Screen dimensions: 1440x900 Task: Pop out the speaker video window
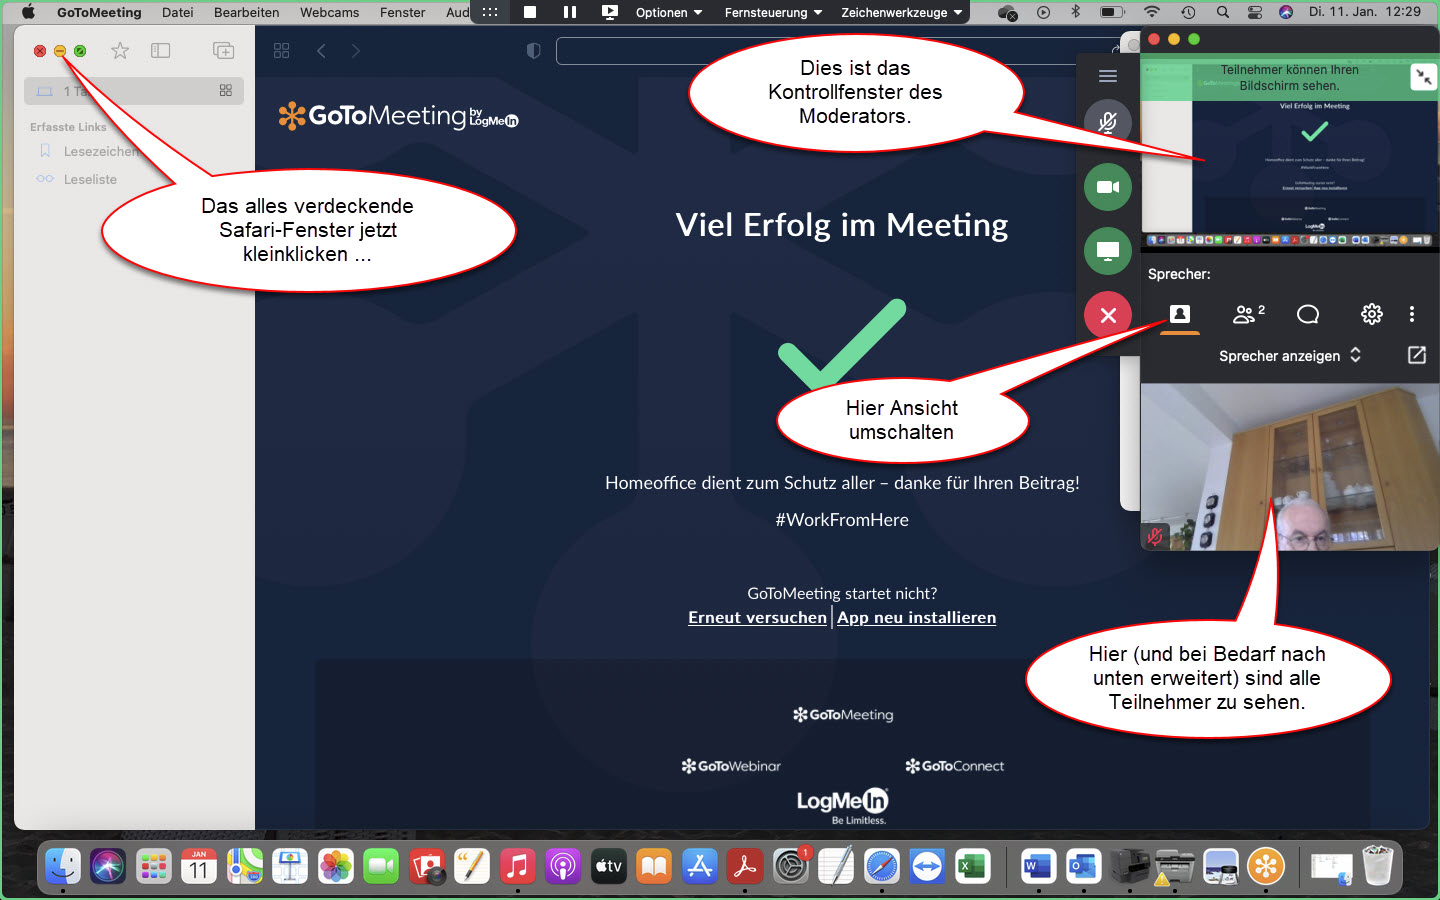(1417, 355)
